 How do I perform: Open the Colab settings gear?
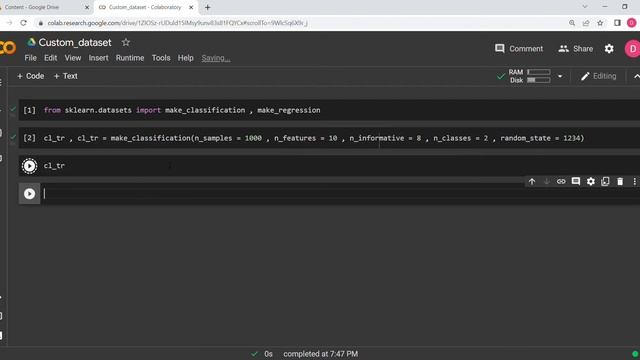609,49
